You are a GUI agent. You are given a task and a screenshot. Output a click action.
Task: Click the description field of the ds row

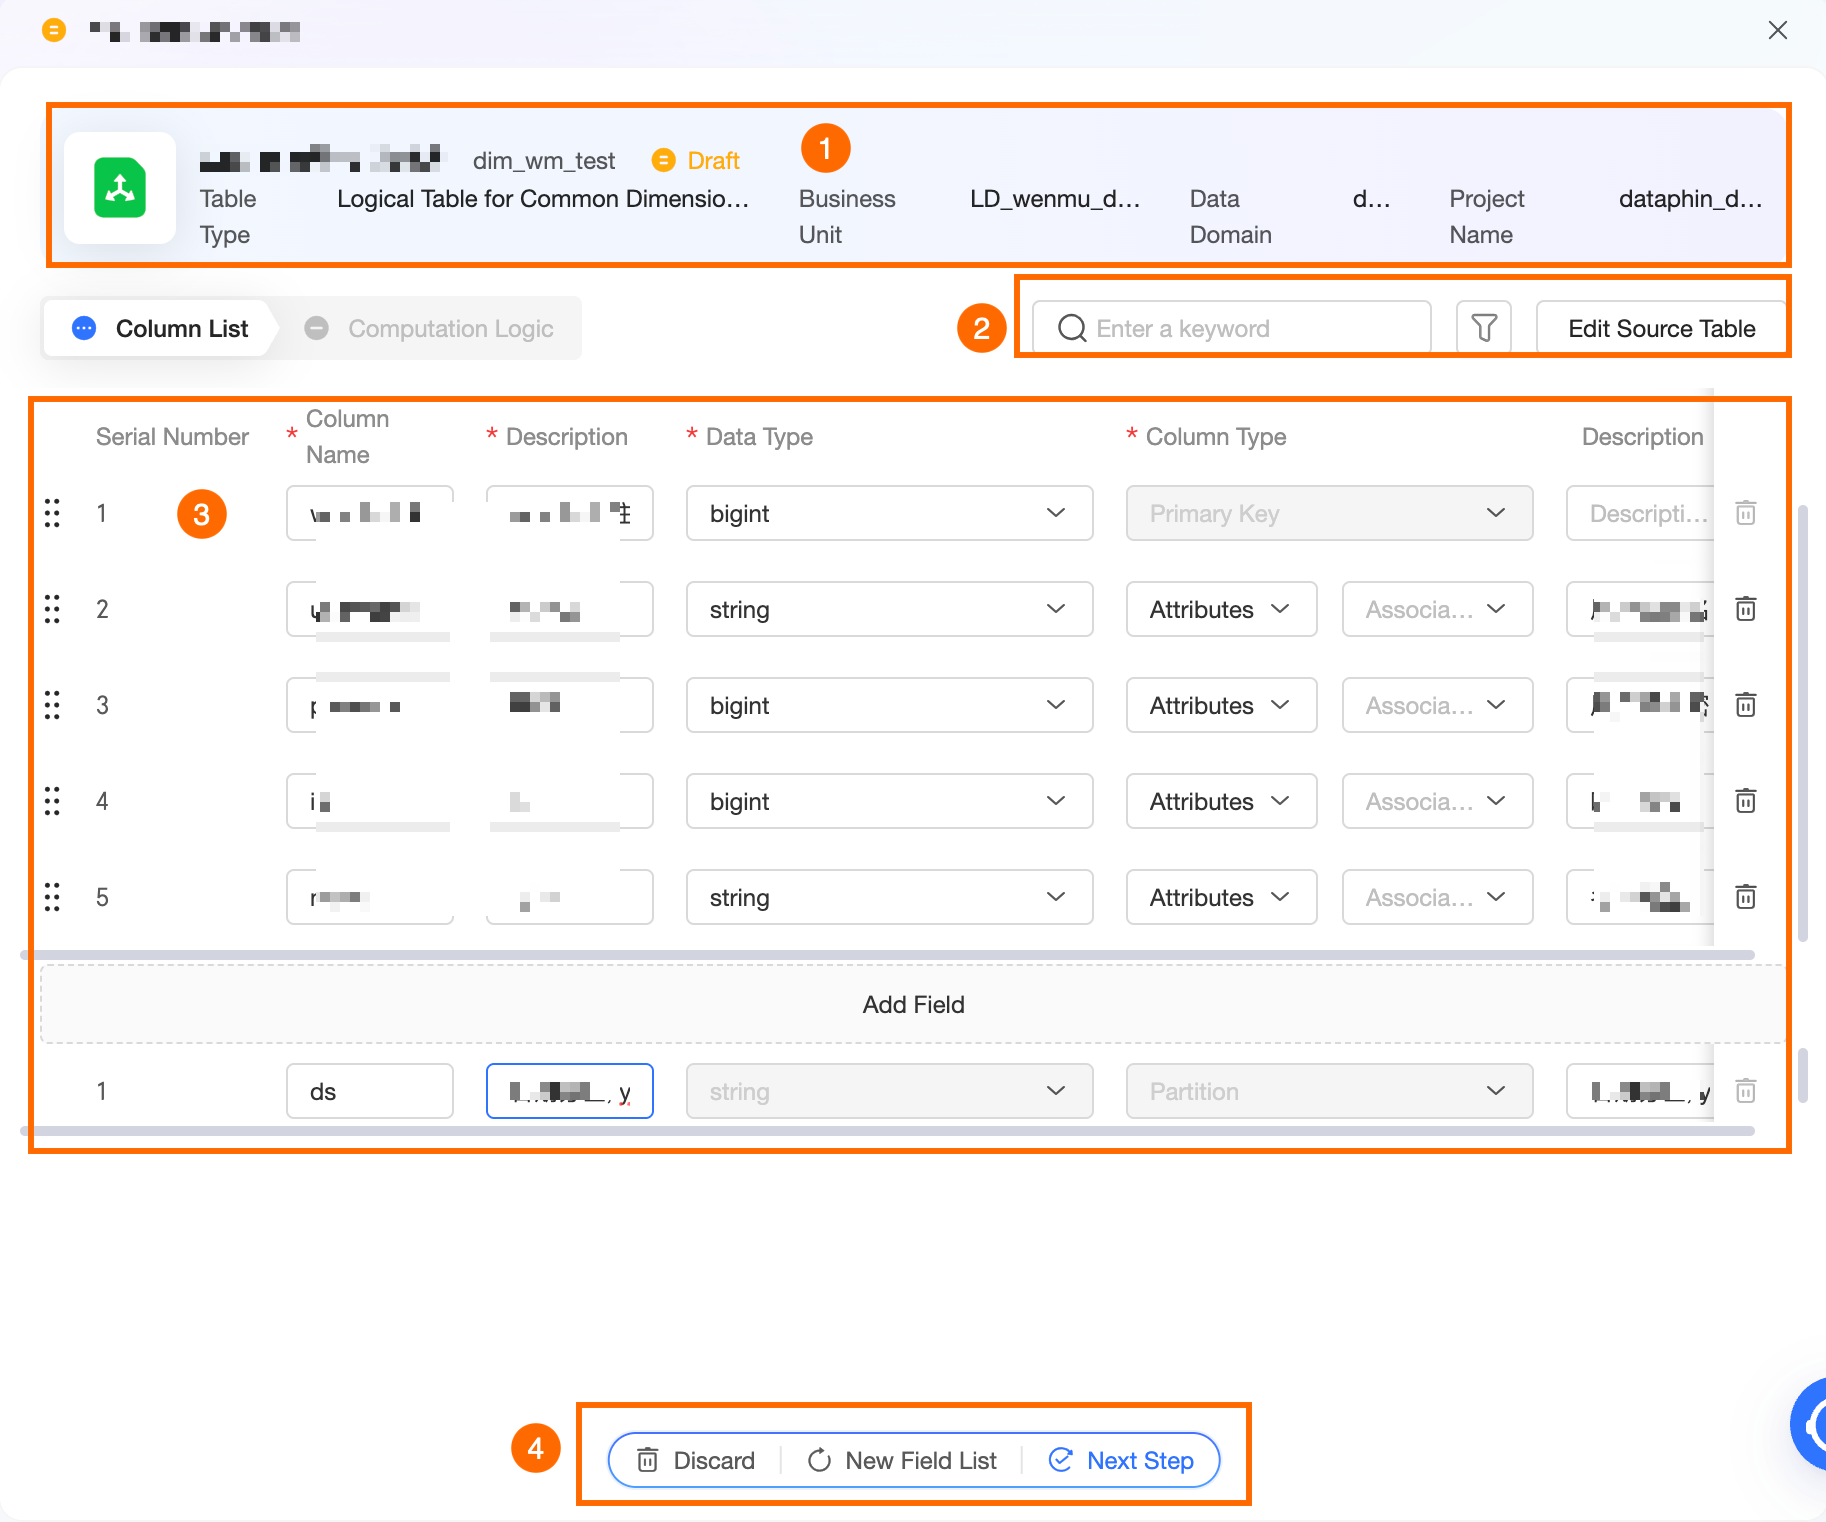pyautogui.click(x=570, y=1091)
